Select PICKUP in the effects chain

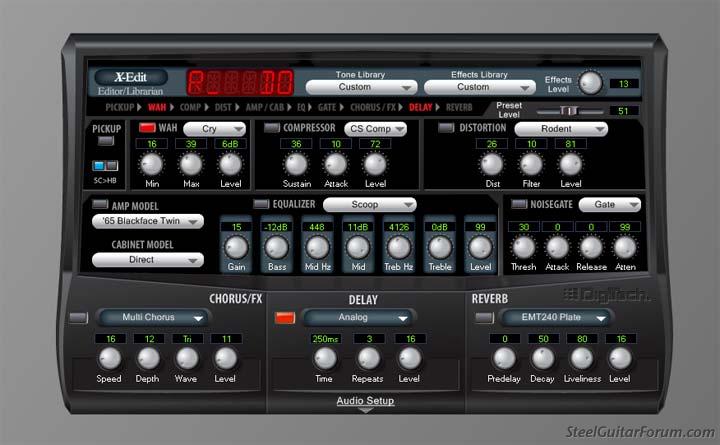(x=119, y=107)
